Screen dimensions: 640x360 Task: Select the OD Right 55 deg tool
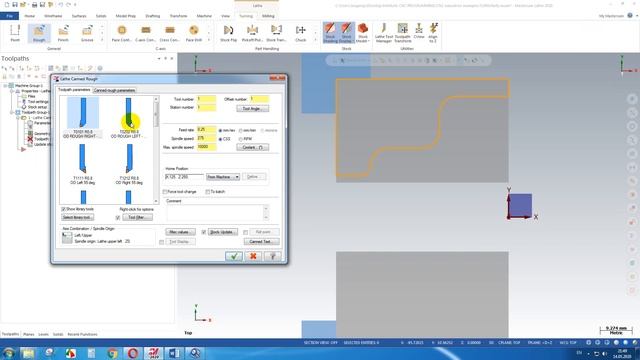point(129,164)
